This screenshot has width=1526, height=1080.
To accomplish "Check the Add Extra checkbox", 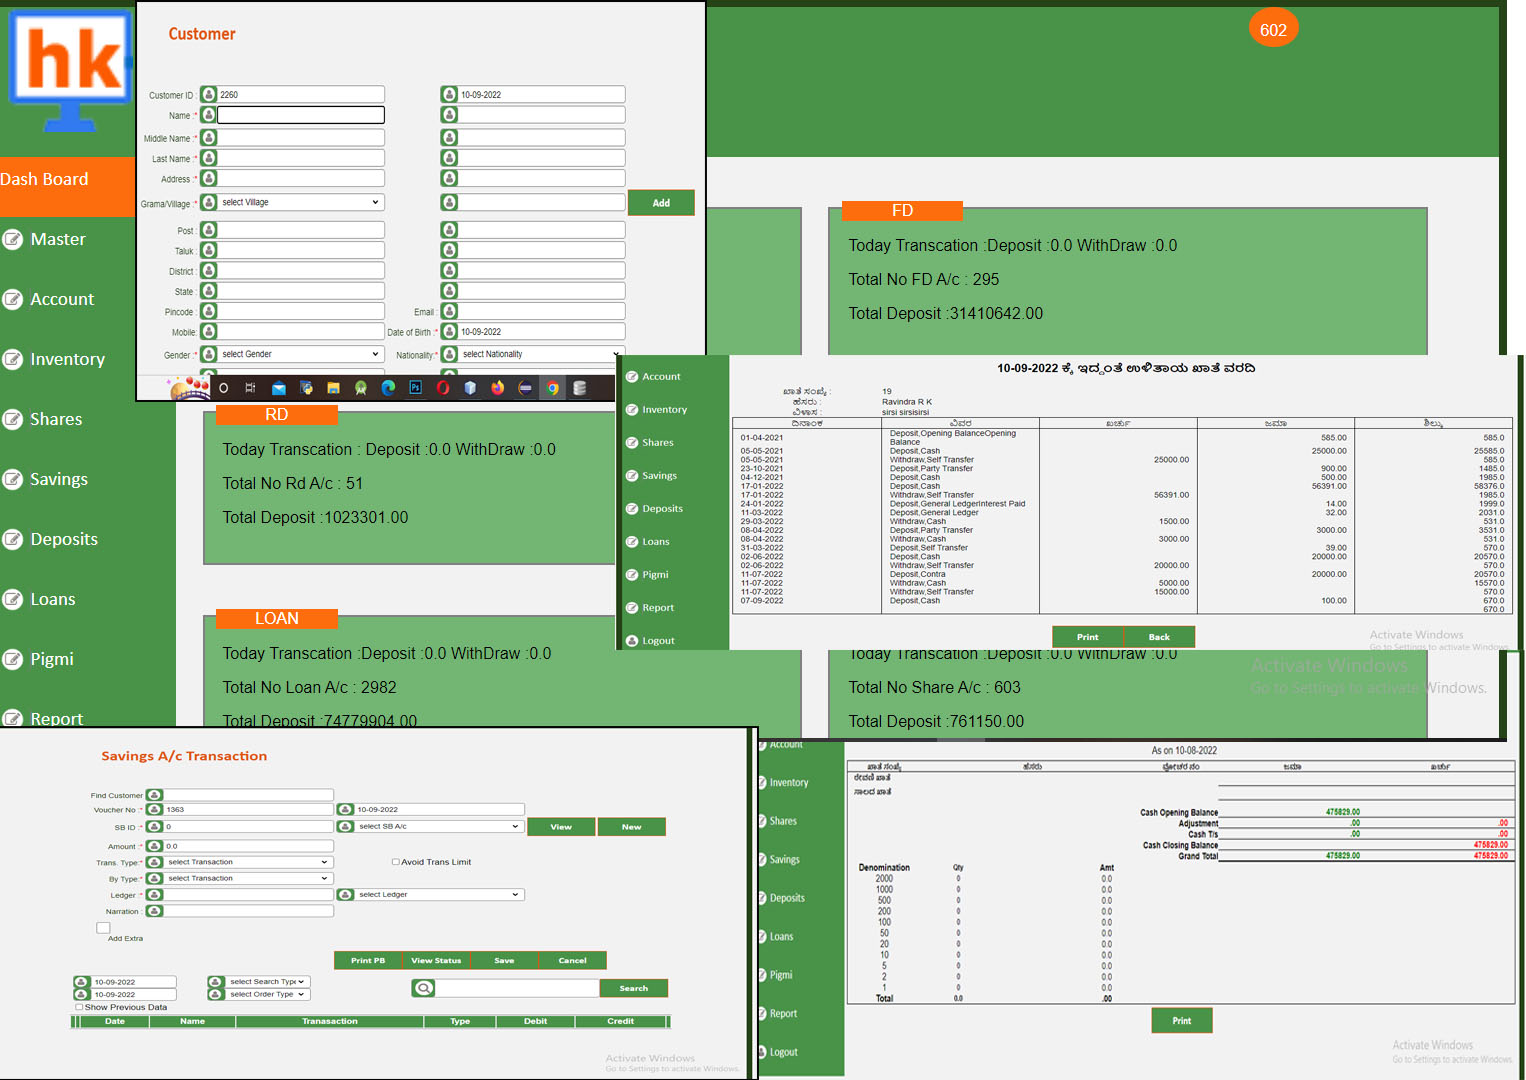I will tap(103, 928).
